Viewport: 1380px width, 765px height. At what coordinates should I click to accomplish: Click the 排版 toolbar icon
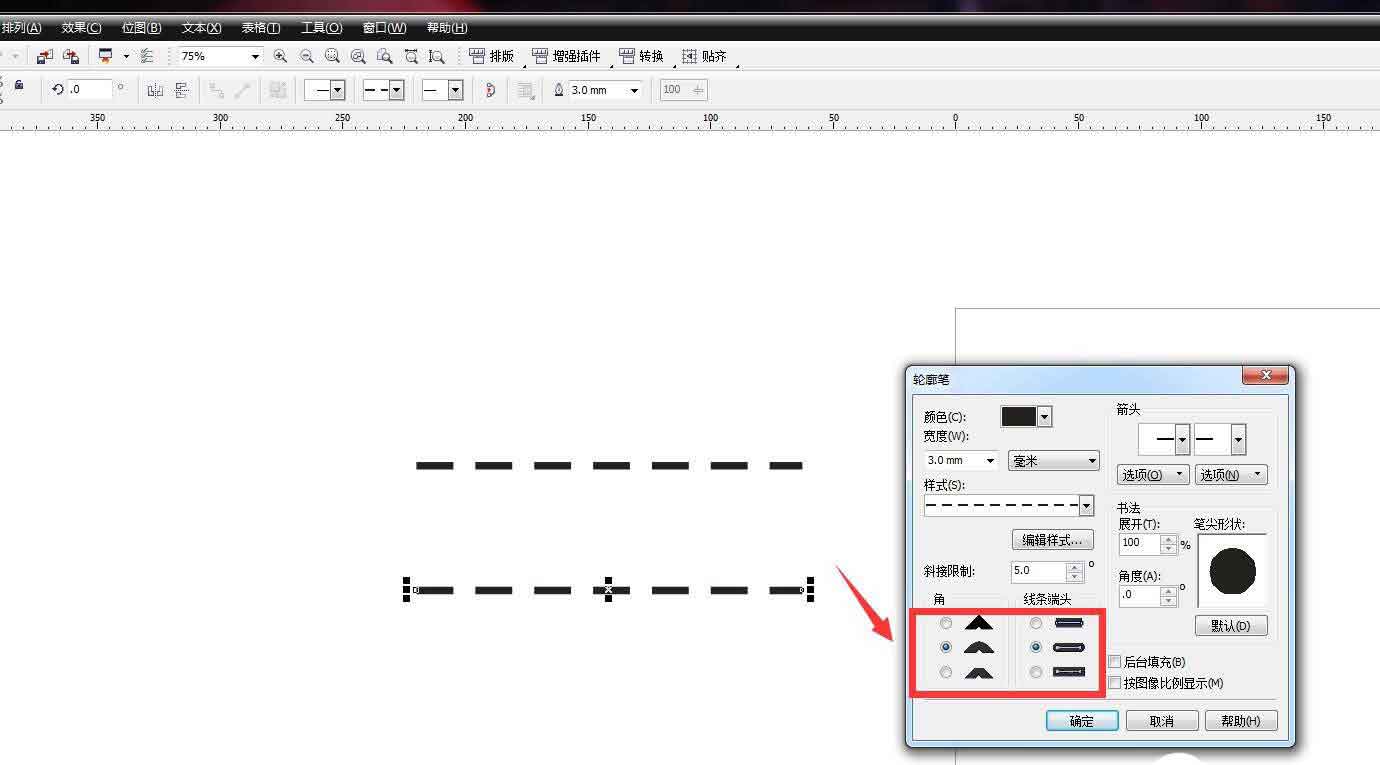coord(491,57)
